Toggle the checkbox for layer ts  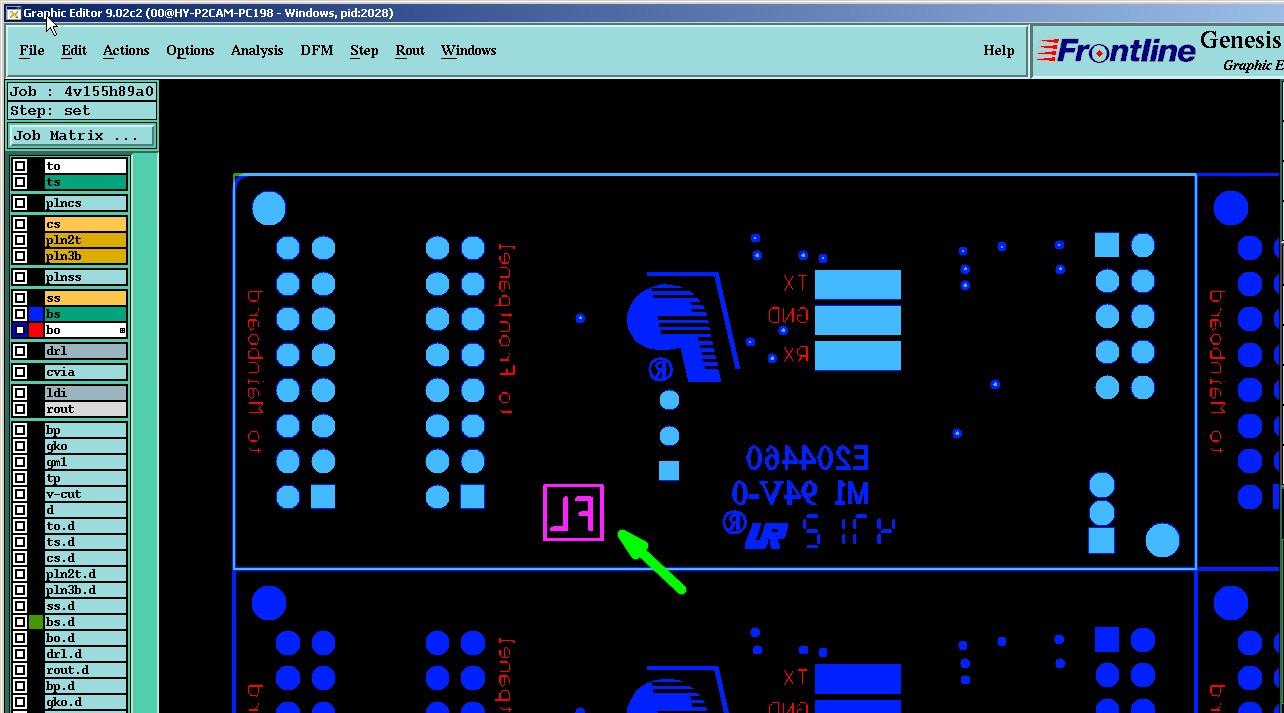coord(20,182)
